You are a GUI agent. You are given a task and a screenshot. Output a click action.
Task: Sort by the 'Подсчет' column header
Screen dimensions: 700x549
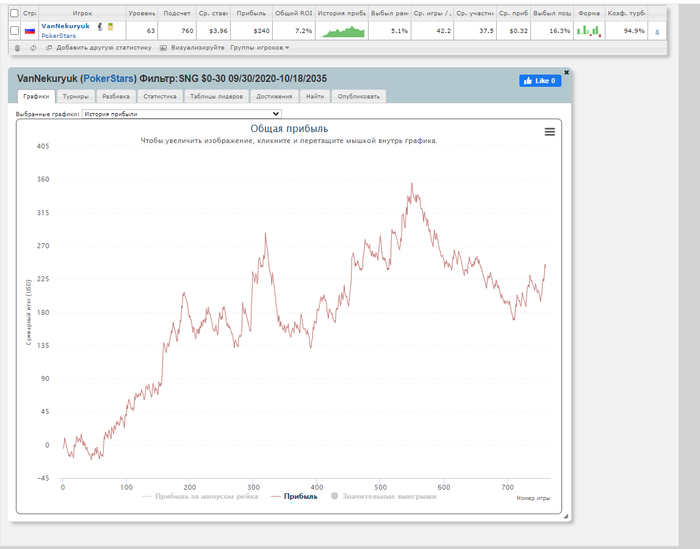[177, 13]
